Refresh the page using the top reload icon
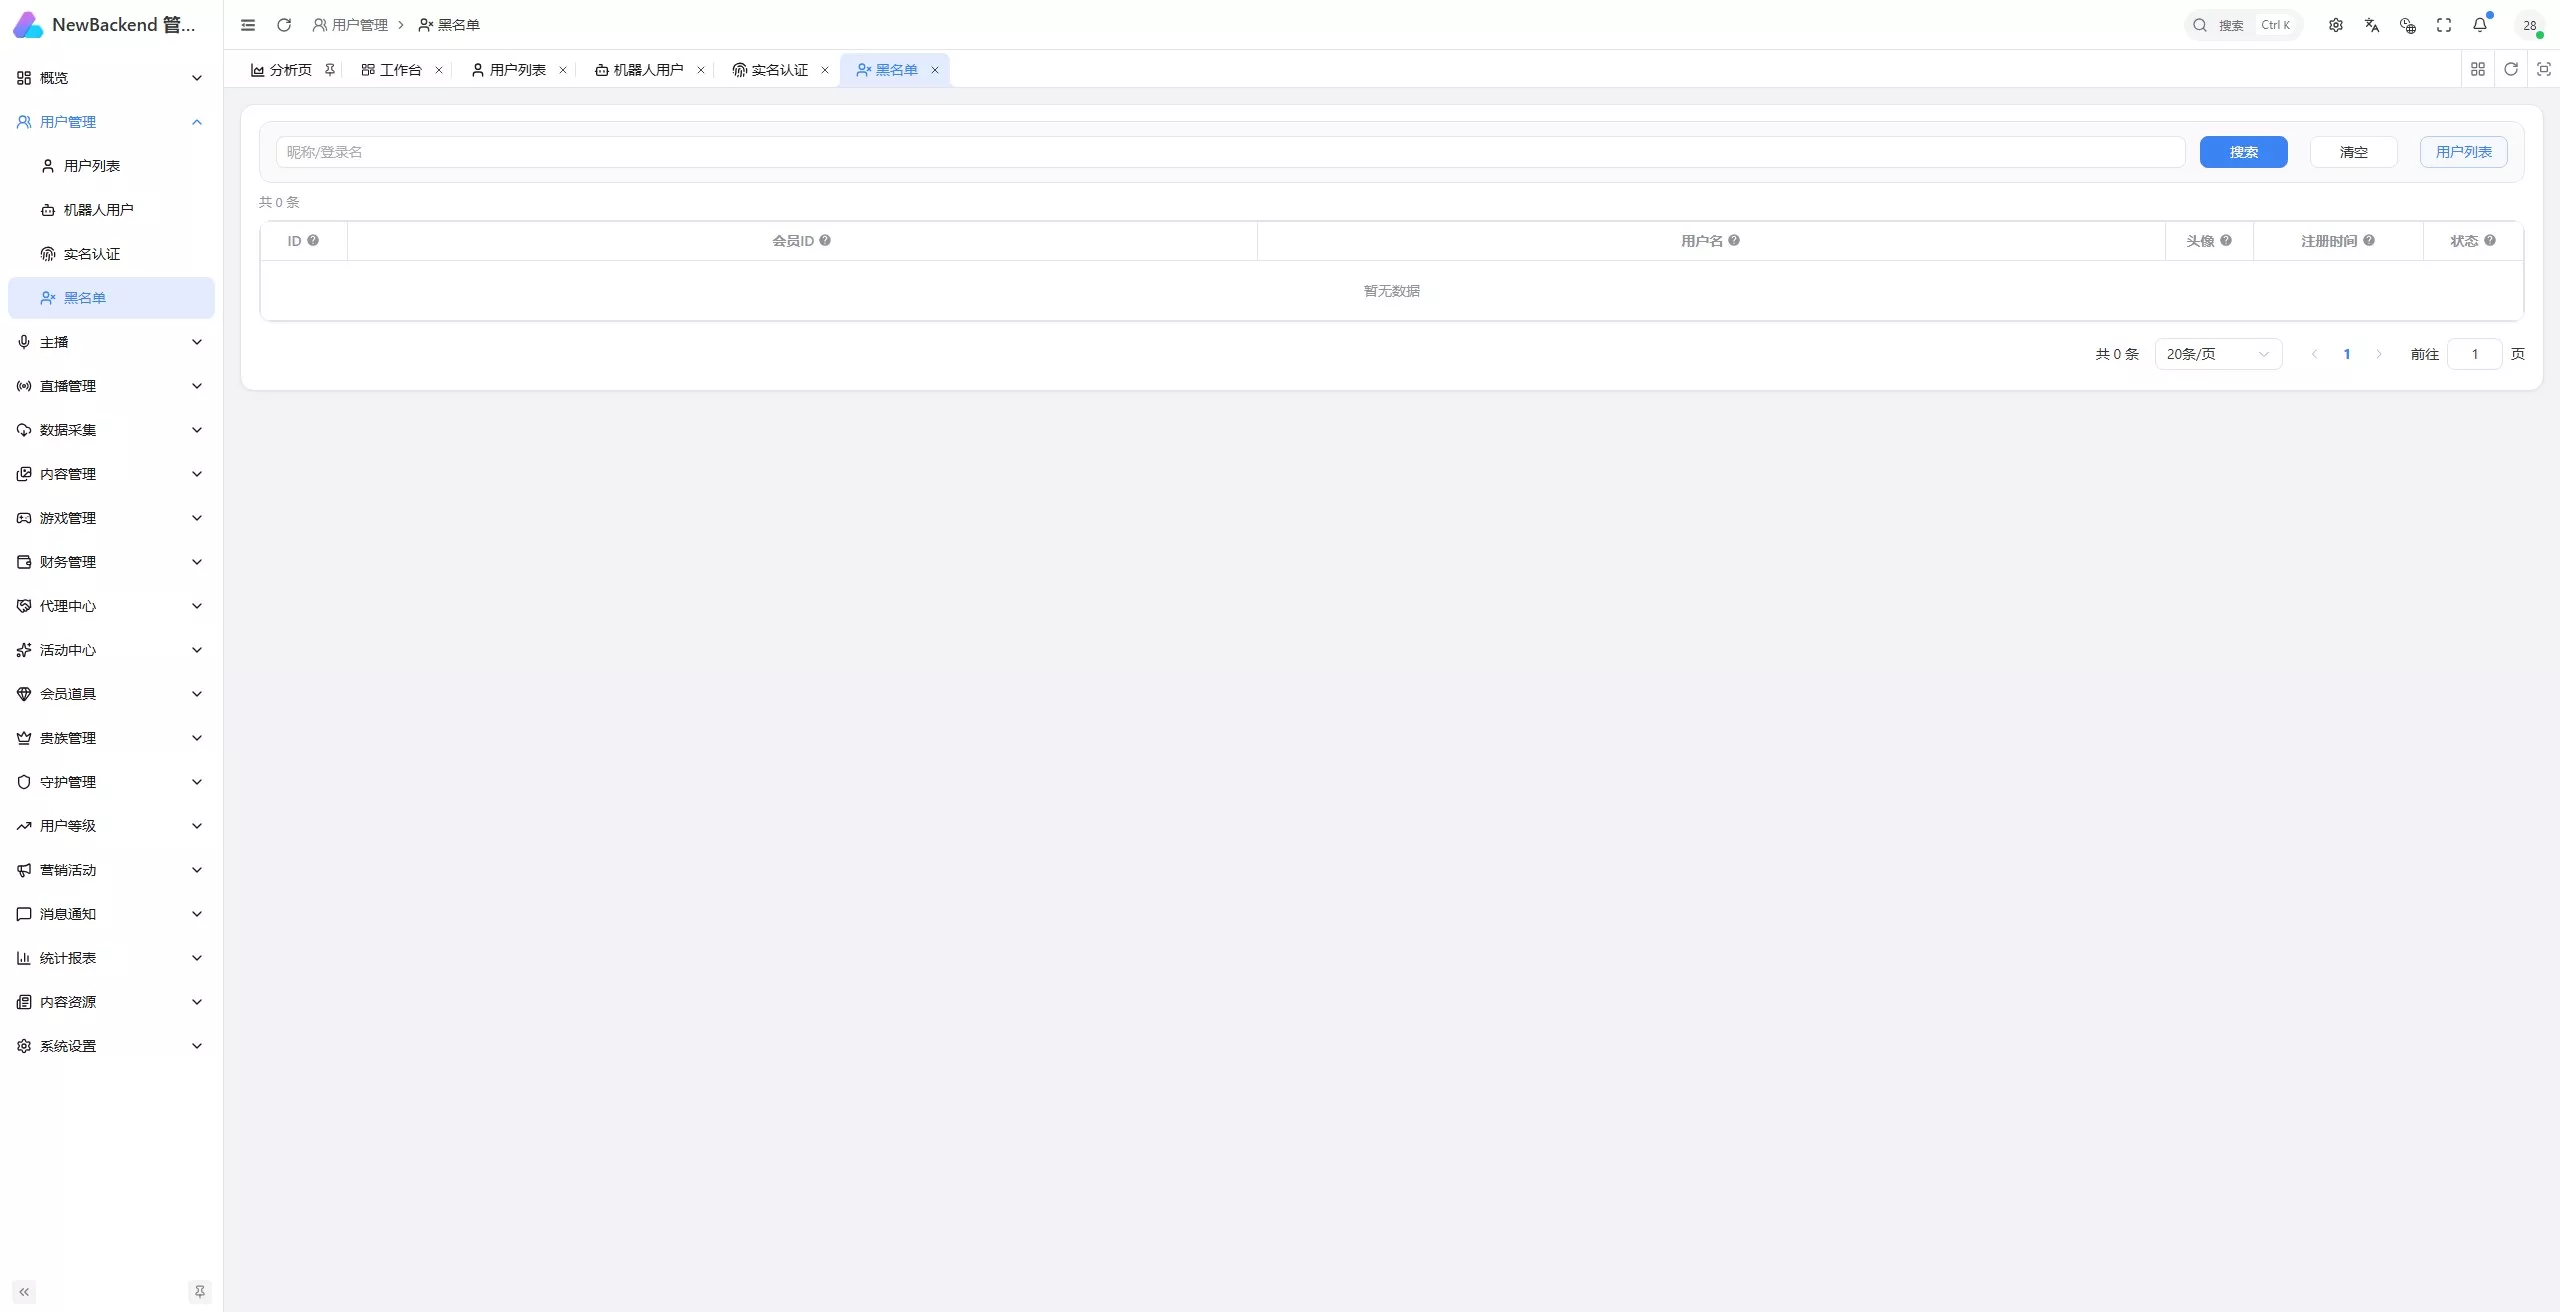 point(284,25)
